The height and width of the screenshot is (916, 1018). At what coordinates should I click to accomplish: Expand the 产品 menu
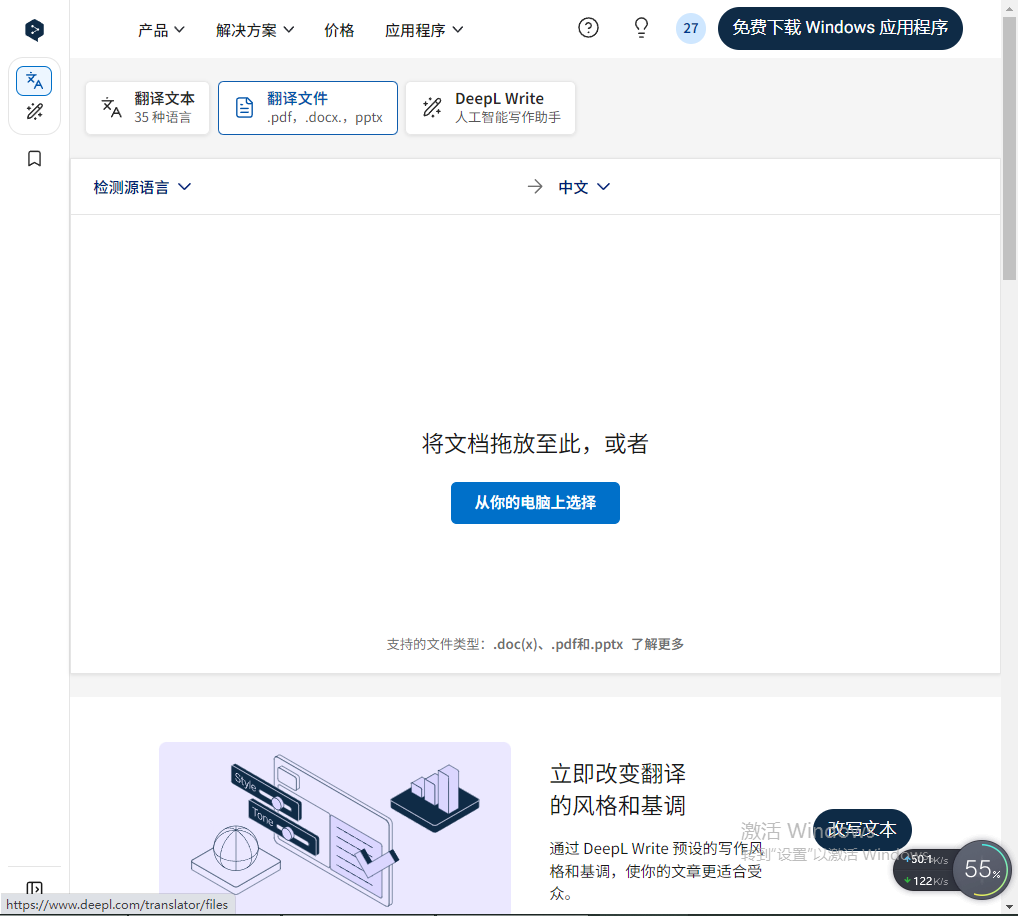point(162,30)
